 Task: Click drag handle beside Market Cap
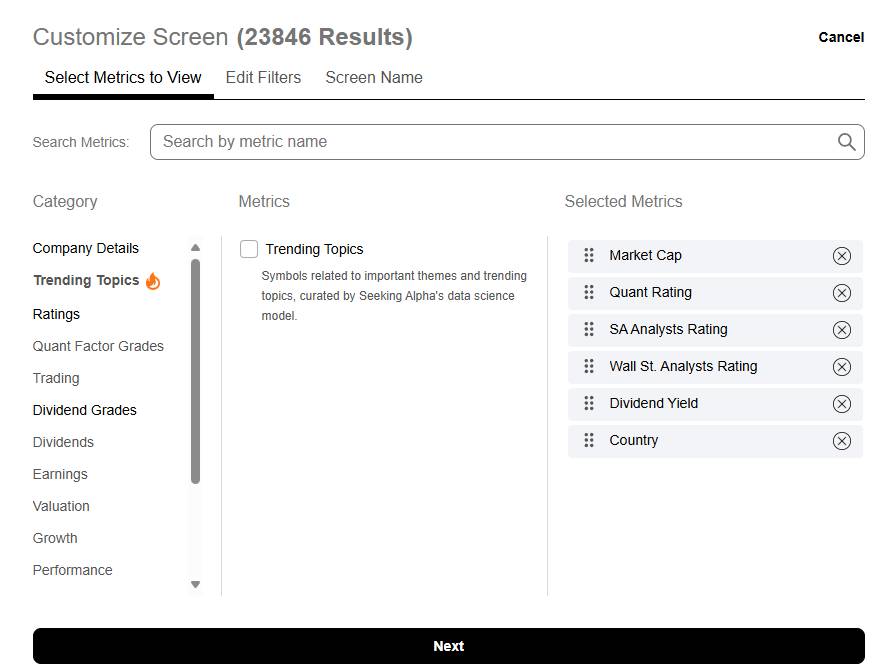pos(589,255)
